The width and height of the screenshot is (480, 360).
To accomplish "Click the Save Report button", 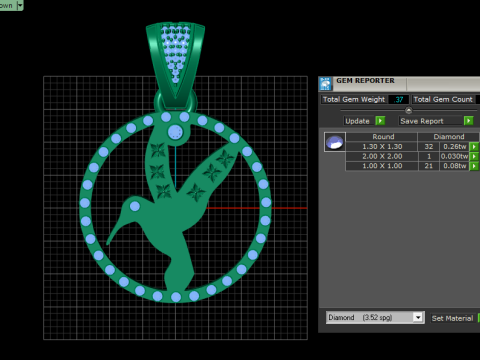I will 431,121.
